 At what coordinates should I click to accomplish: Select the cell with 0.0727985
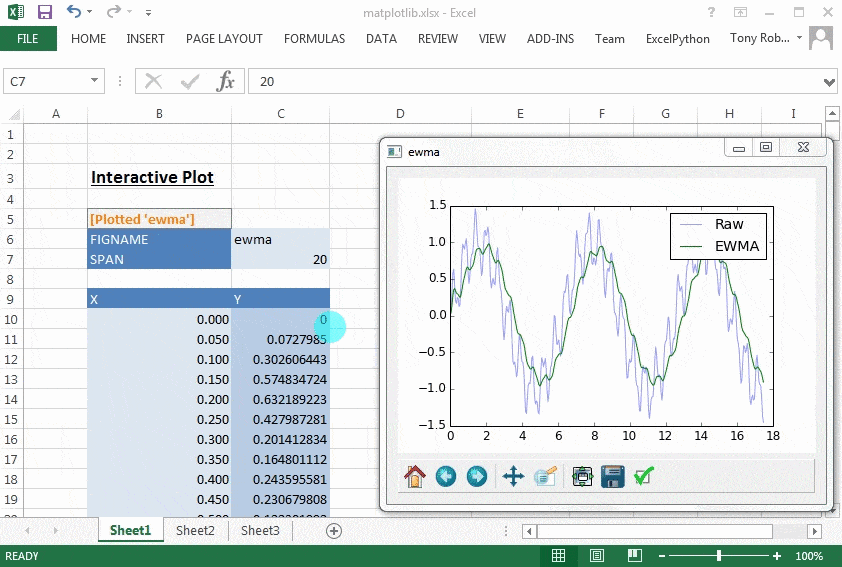point(281,339)
